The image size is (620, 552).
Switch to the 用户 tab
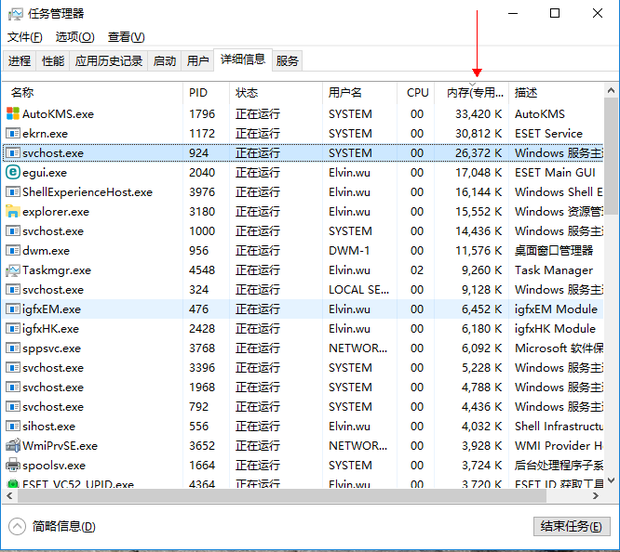pyautogui.click(x=198, y=61)
